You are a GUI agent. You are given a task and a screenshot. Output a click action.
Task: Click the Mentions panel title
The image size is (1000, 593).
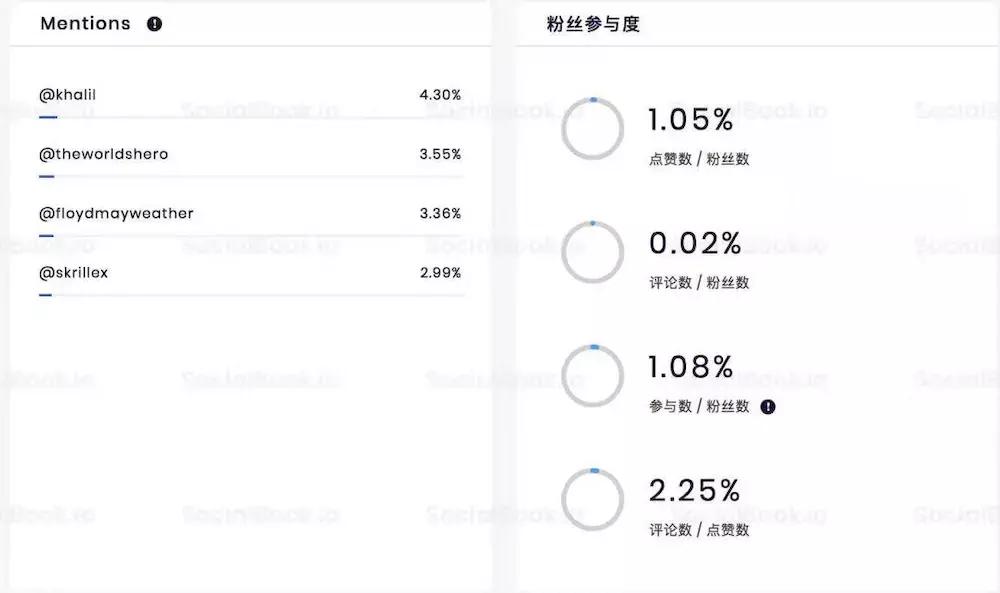[x=86, y=23]
